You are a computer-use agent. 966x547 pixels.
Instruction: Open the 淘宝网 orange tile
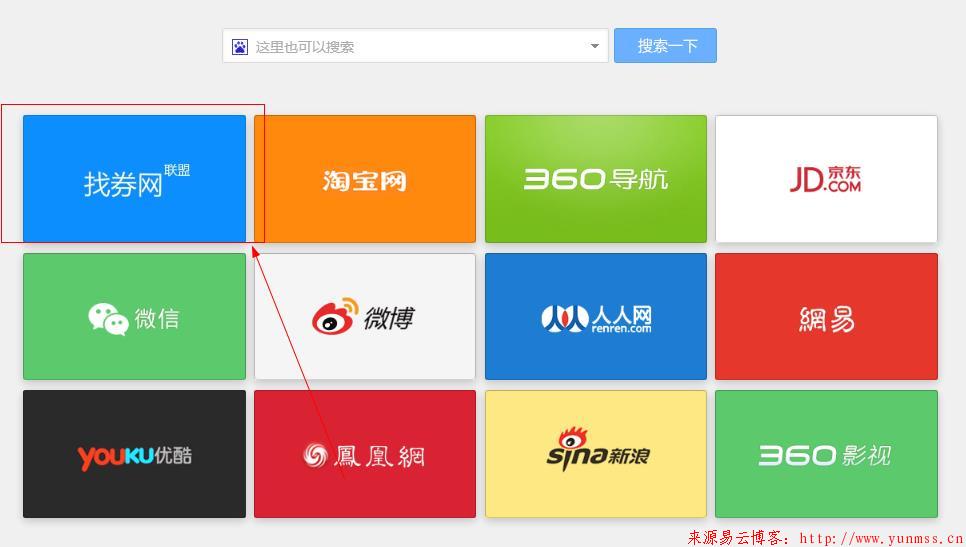365,179
